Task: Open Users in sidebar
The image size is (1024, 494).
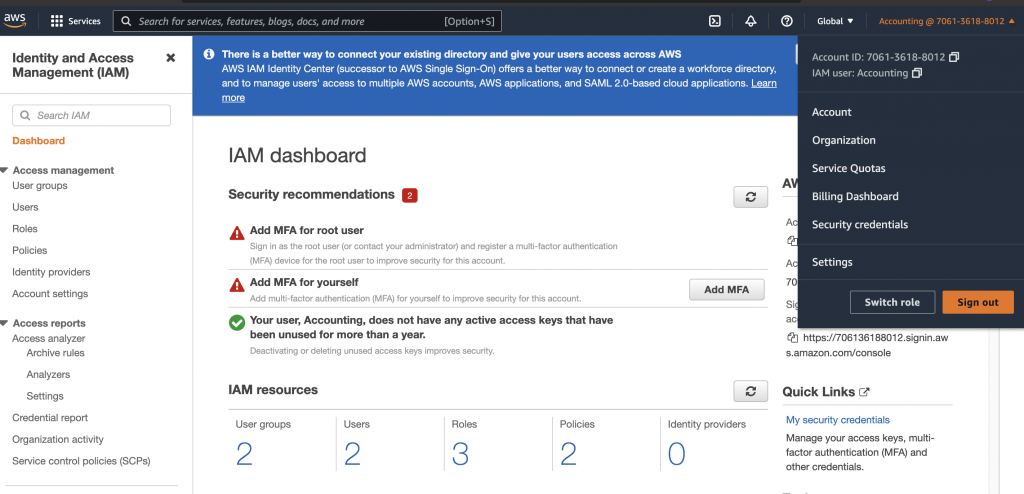Action: pos(25,207)
